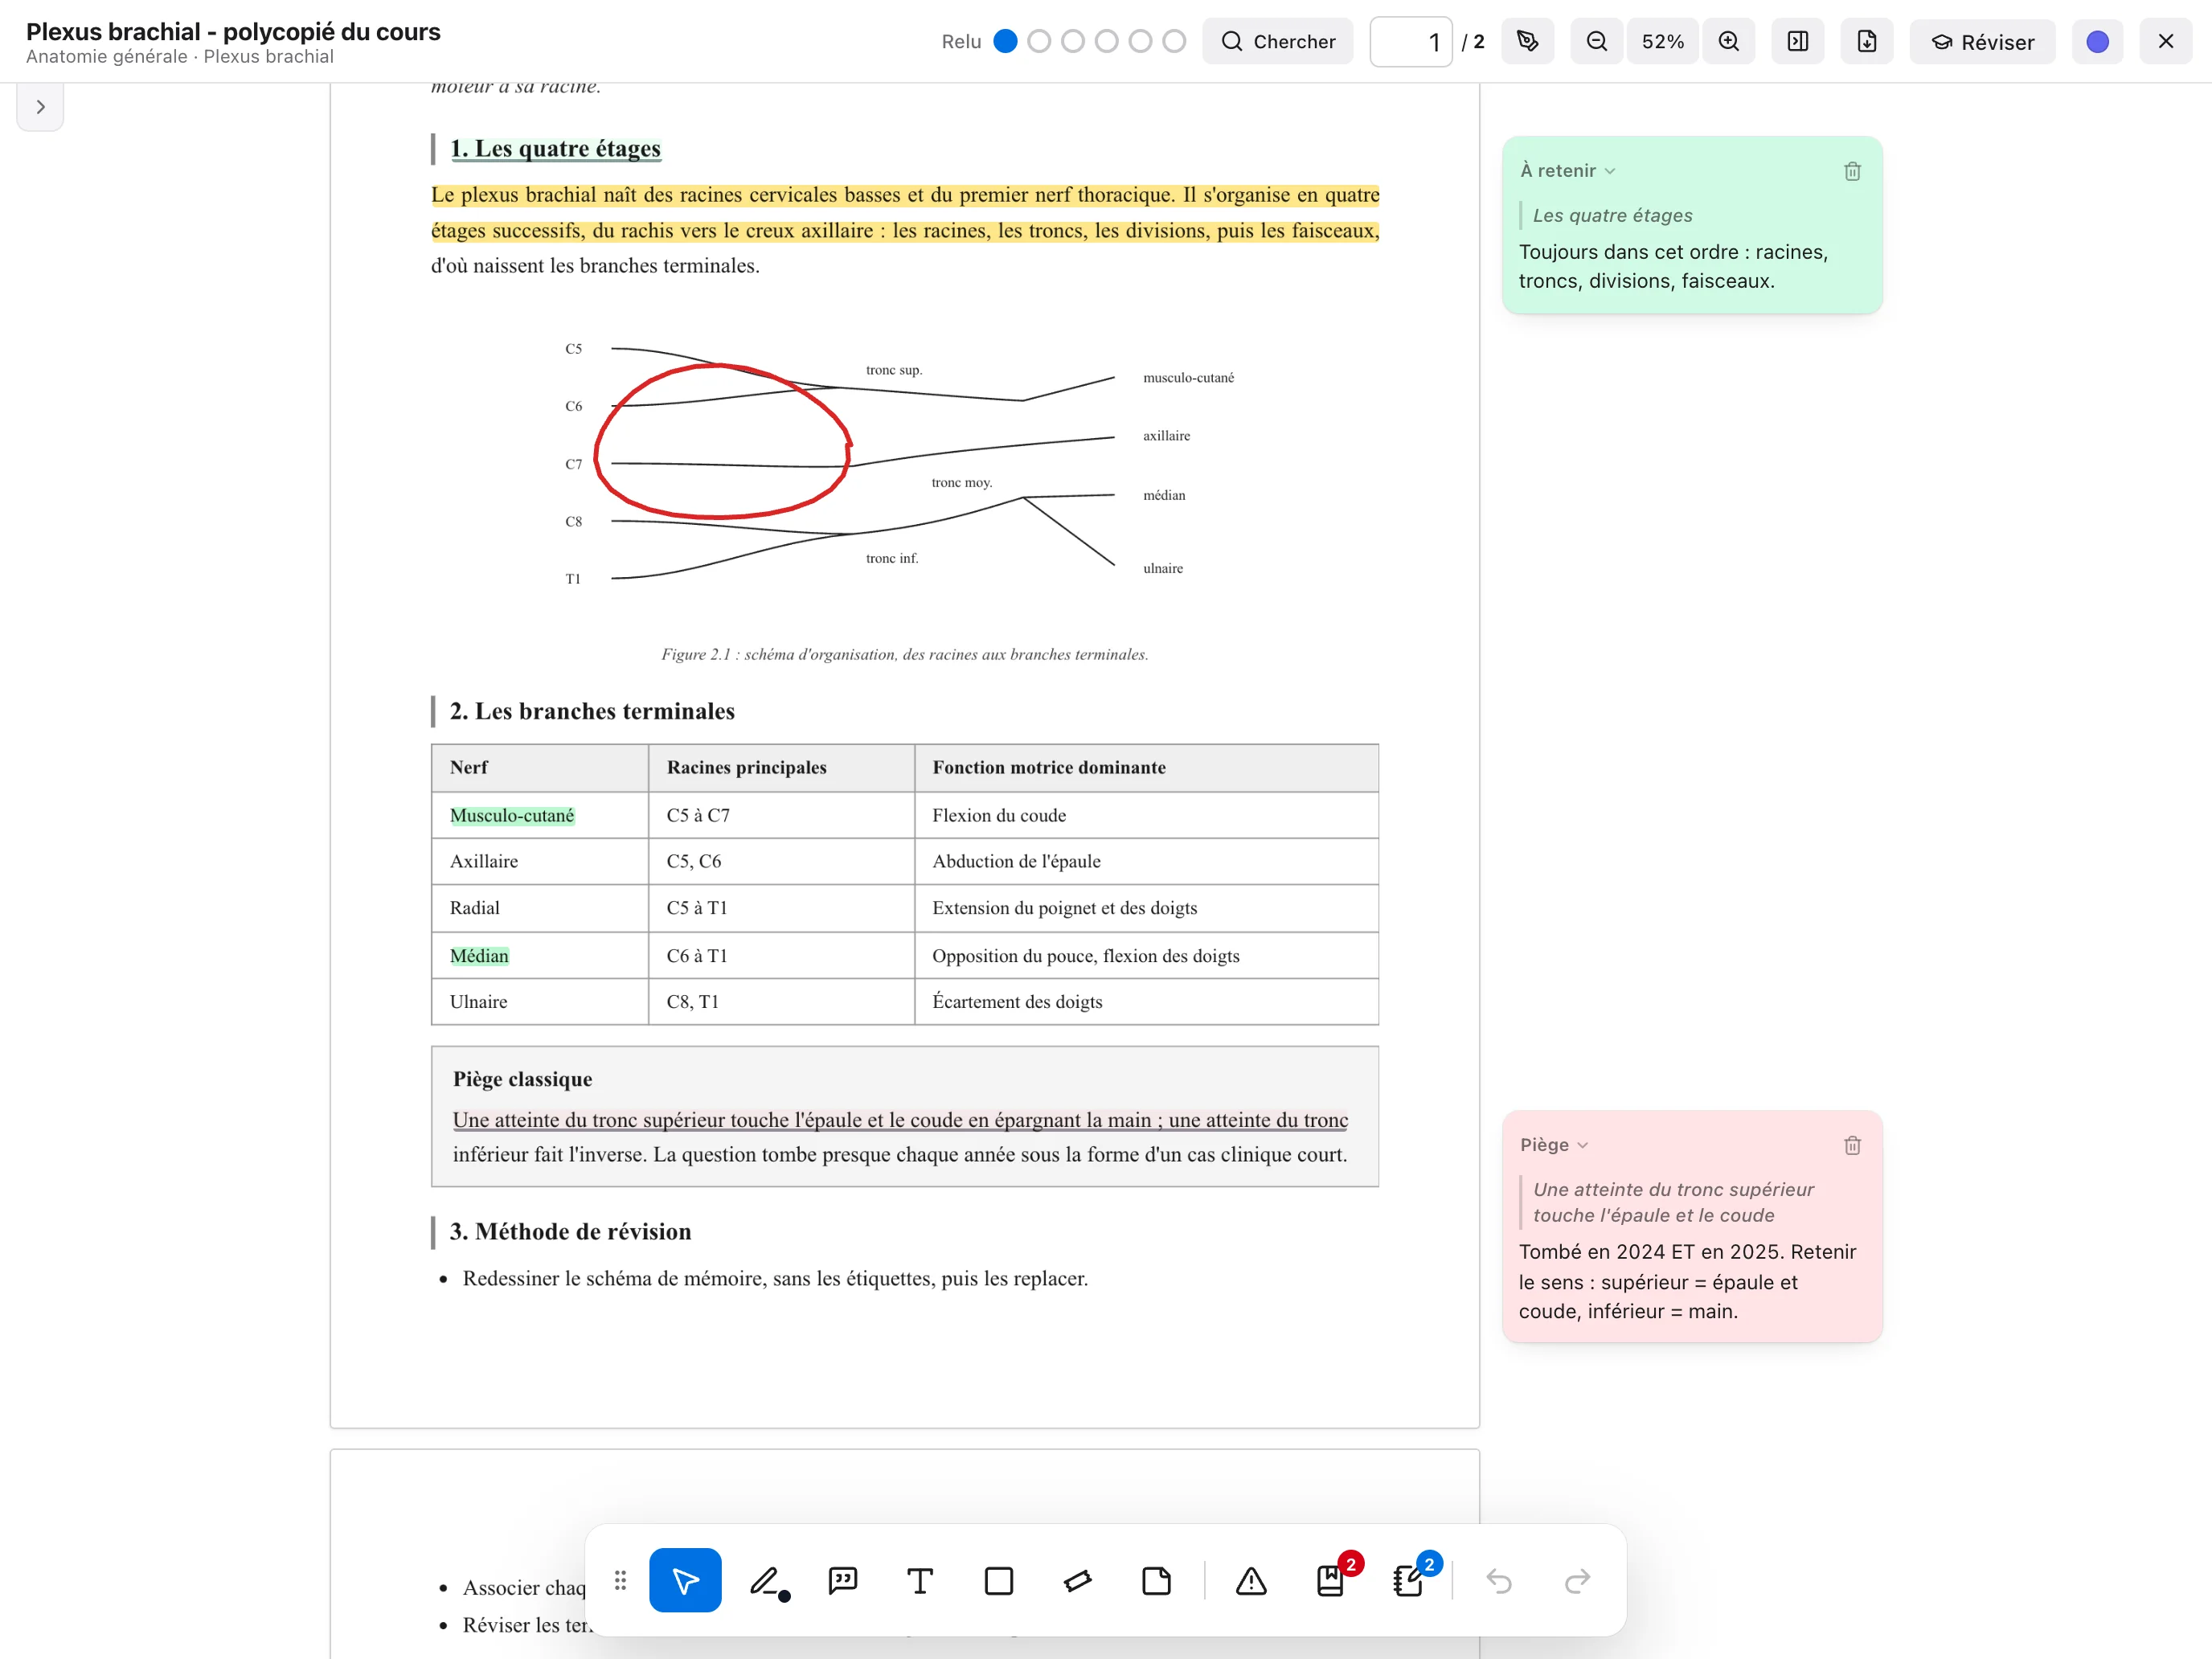Grab the toolbar drag handle dots
The image size is (2212, 1659).
pyautogui.click(x=620, y=1580)
